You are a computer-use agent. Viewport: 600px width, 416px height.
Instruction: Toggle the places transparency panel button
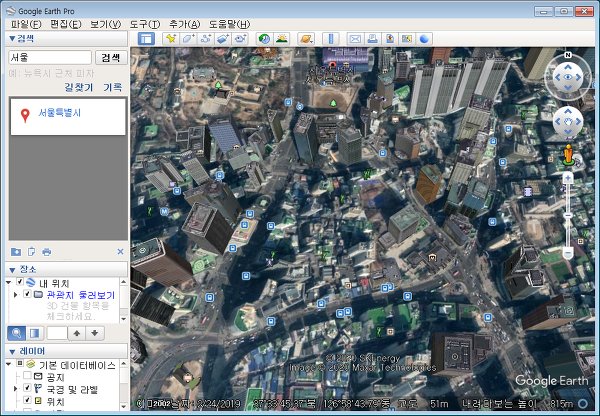(x=35, y=333)
